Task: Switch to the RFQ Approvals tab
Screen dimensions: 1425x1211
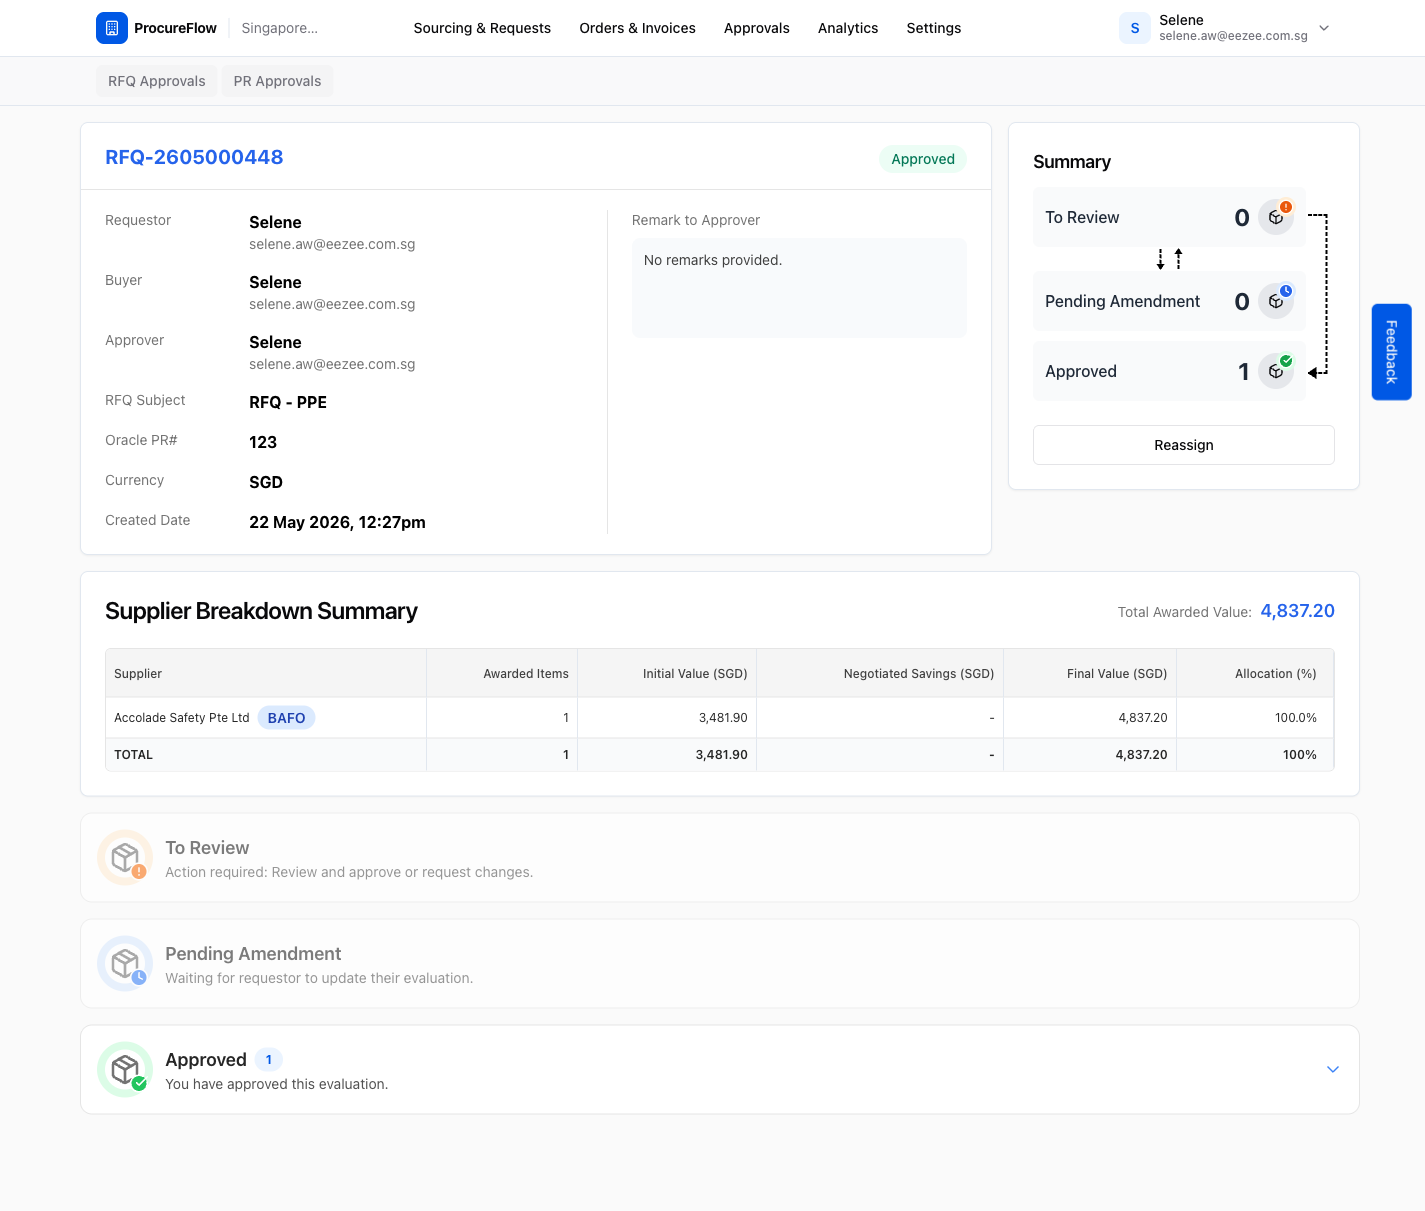Action: (157, 81)
